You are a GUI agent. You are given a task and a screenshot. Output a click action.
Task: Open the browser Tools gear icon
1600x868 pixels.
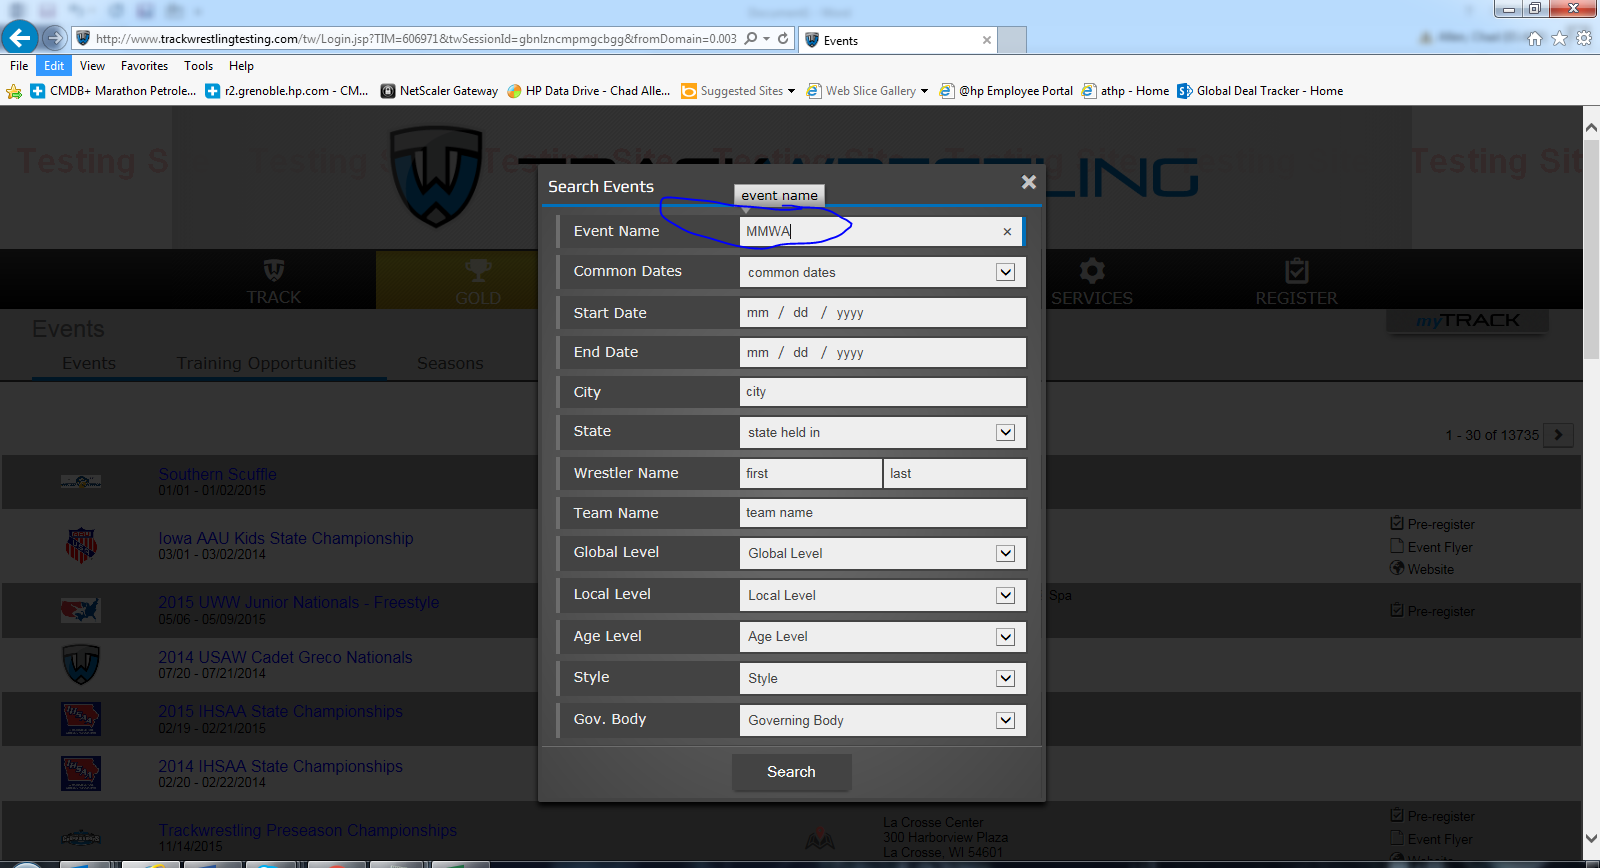pyautogui.click(x=1584, y=38)
